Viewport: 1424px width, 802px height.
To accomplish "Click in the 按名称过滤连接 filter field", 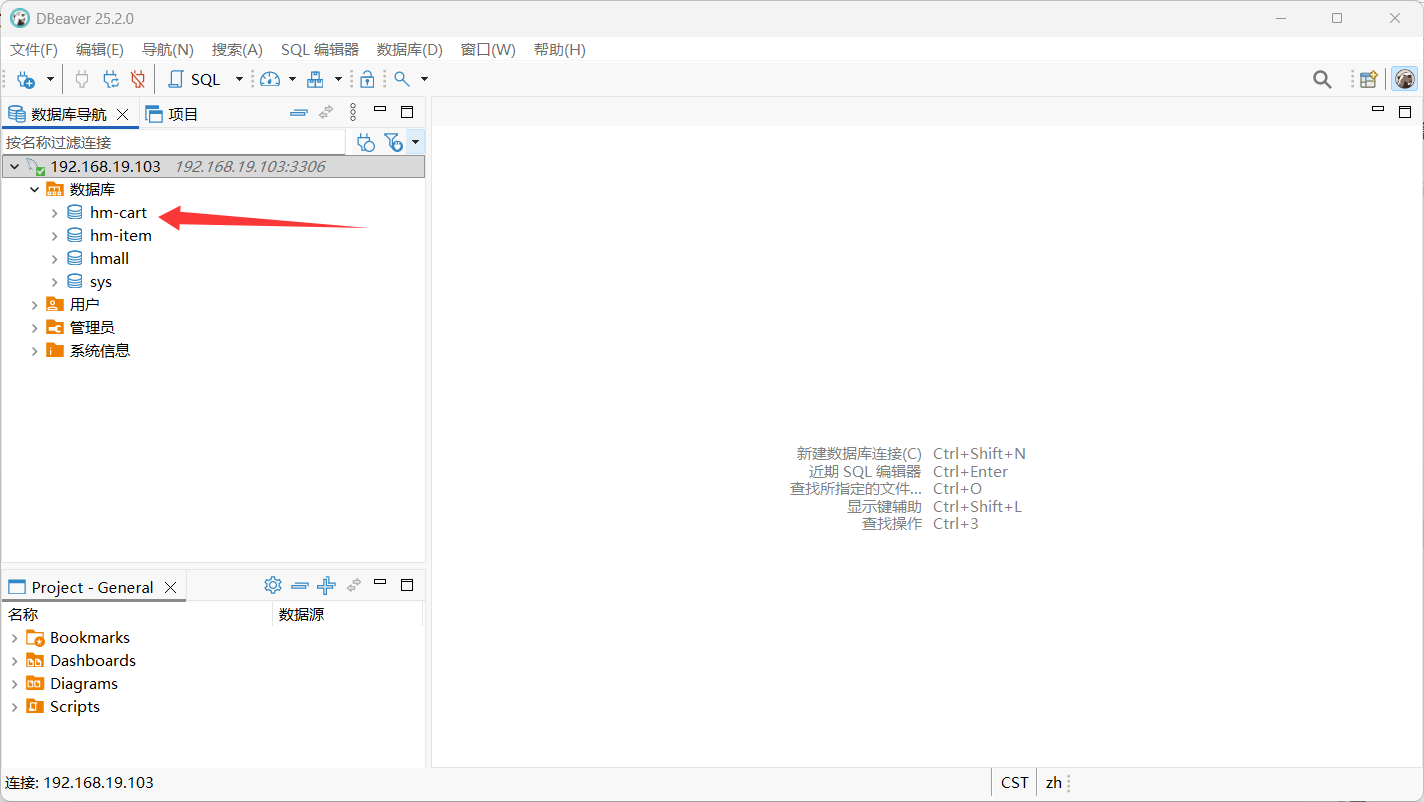I will (170, 142).
